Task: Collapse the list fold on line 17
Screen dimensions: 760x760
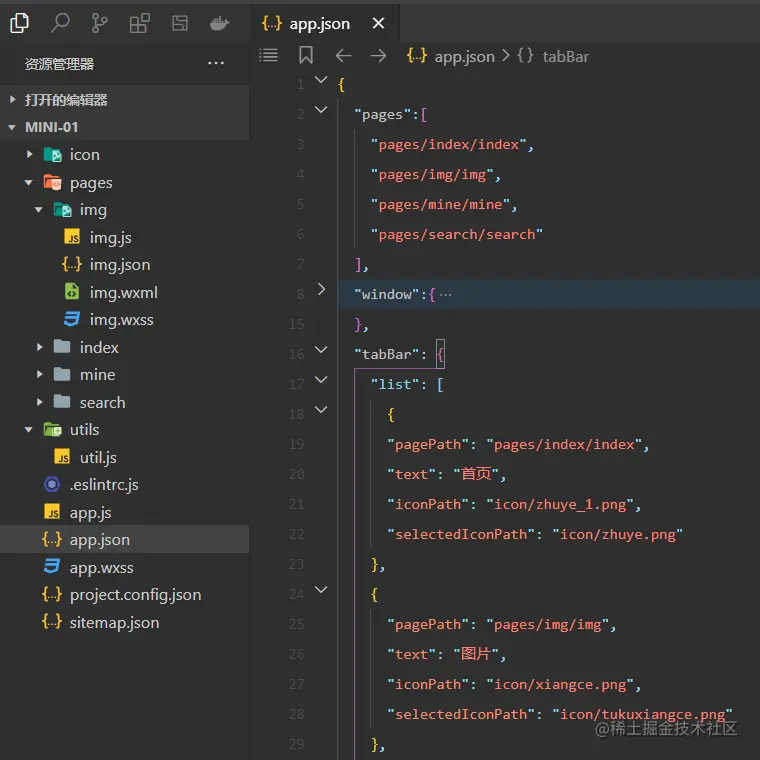Action: pyautogui.click(x=321, y=379)
